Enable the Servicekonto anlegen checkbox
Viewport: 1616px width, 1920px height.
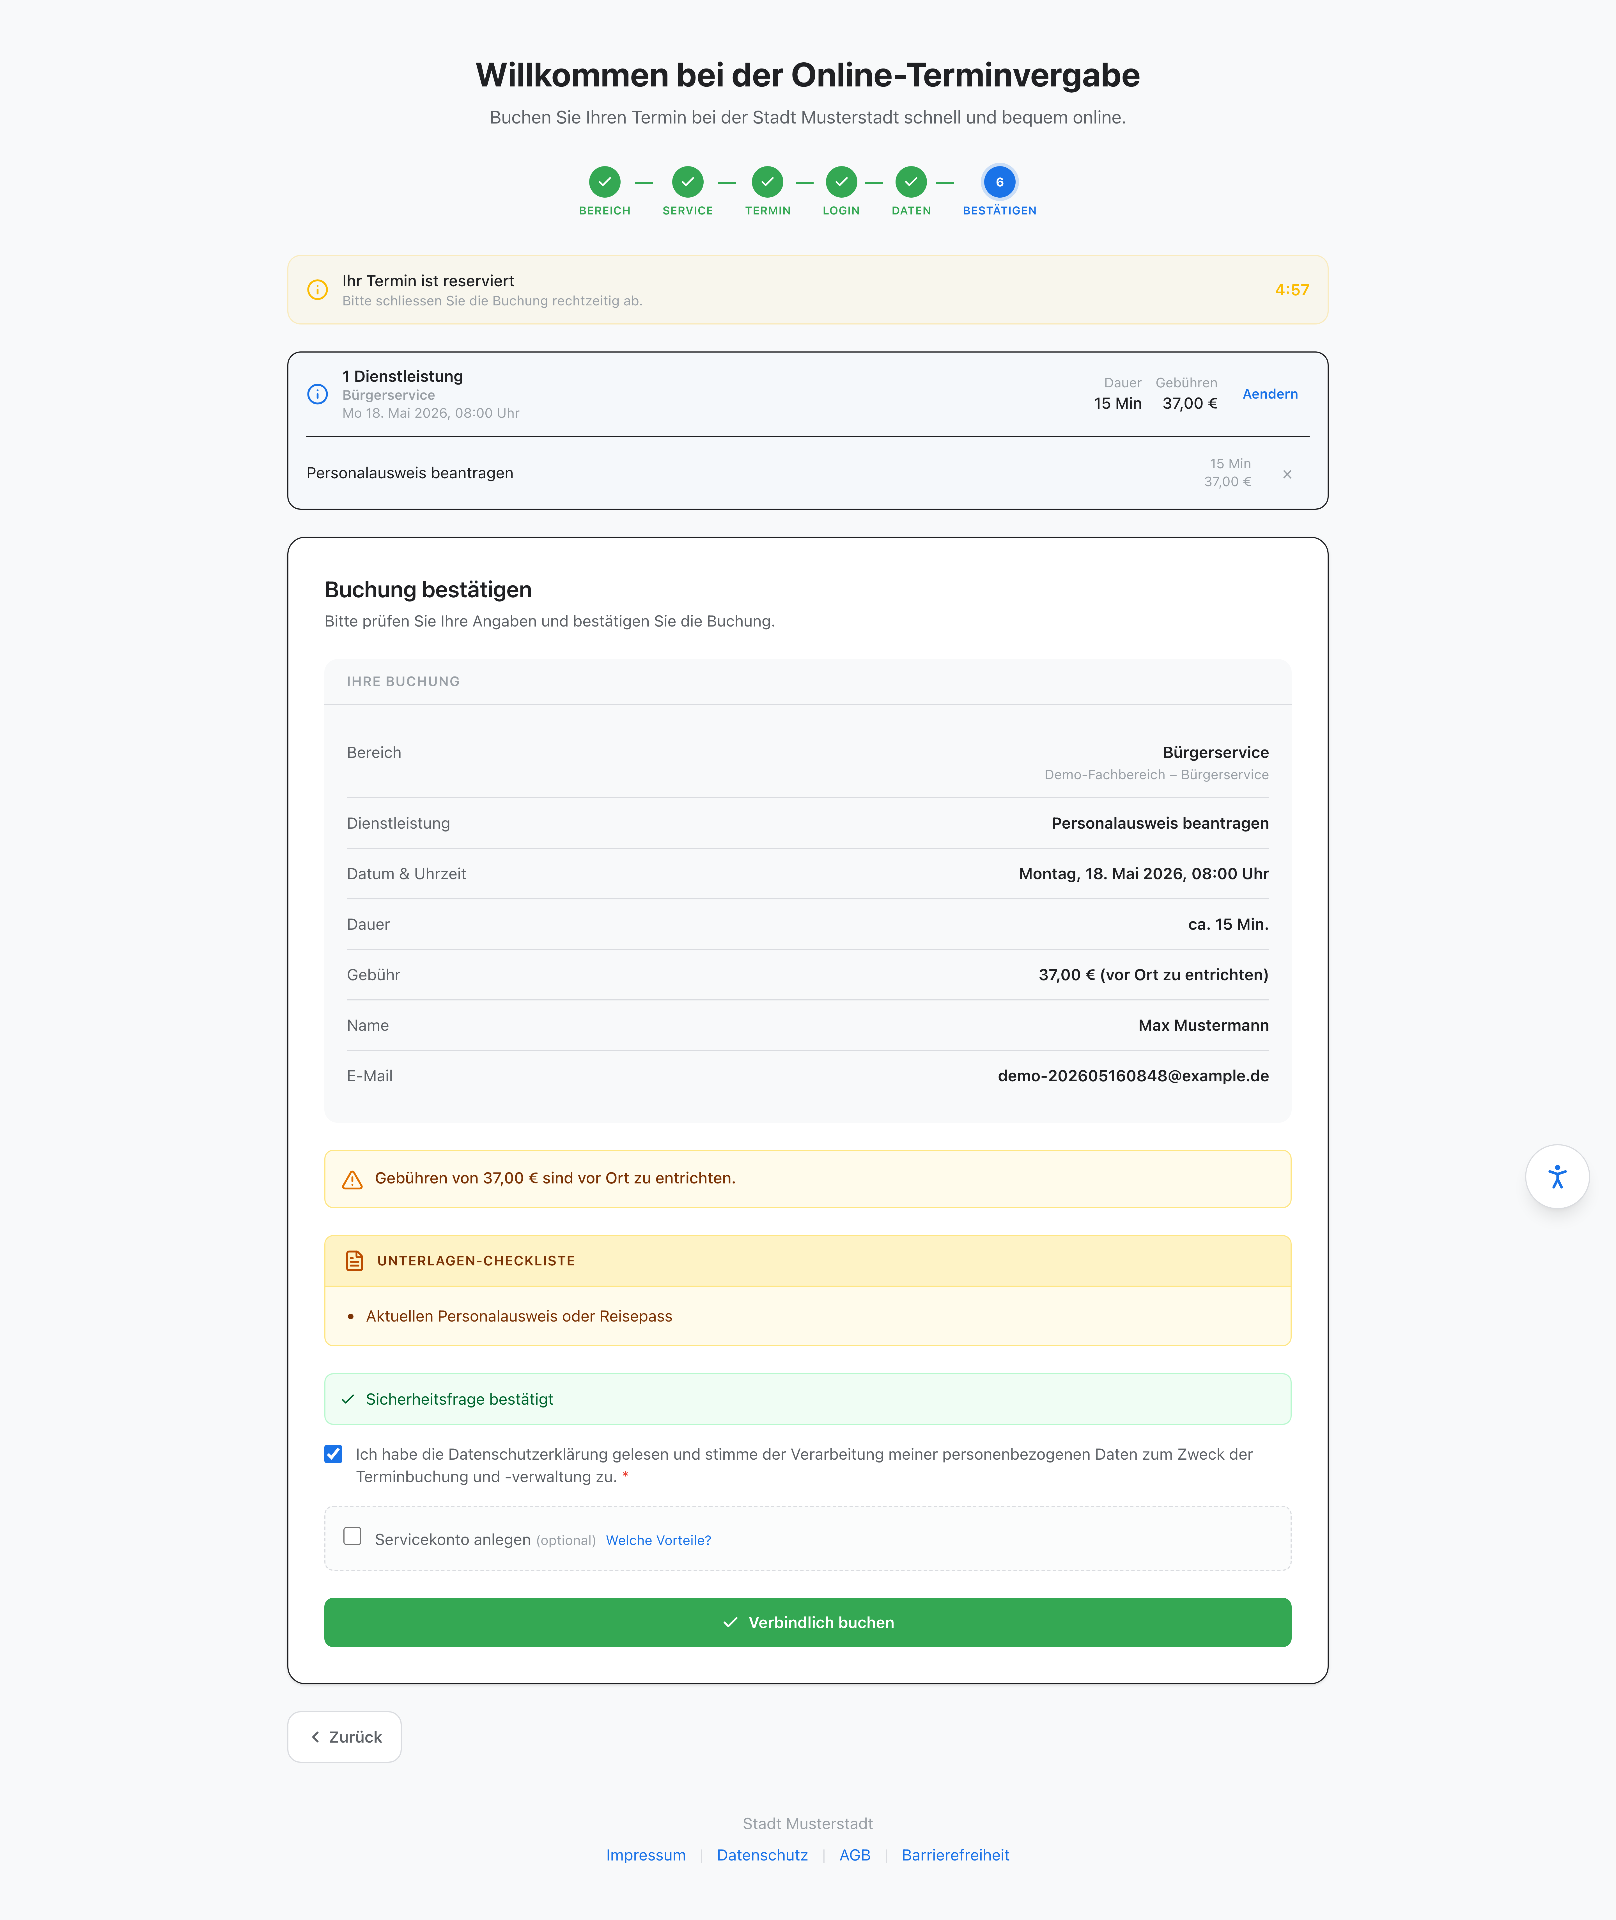(352, 1536)
